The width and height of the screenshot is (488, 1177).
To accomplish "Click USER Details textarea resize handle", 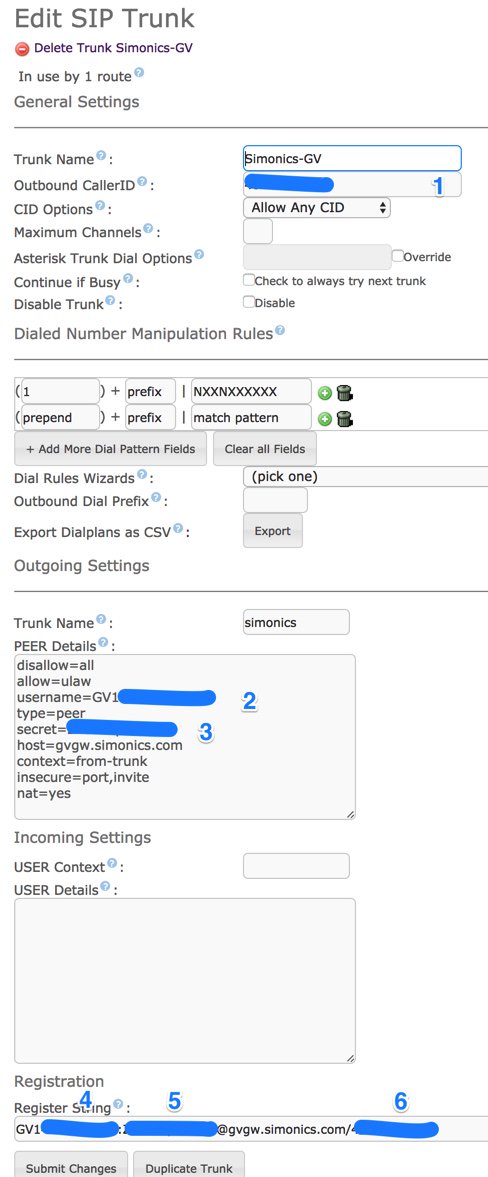I will click(351, 1059).
